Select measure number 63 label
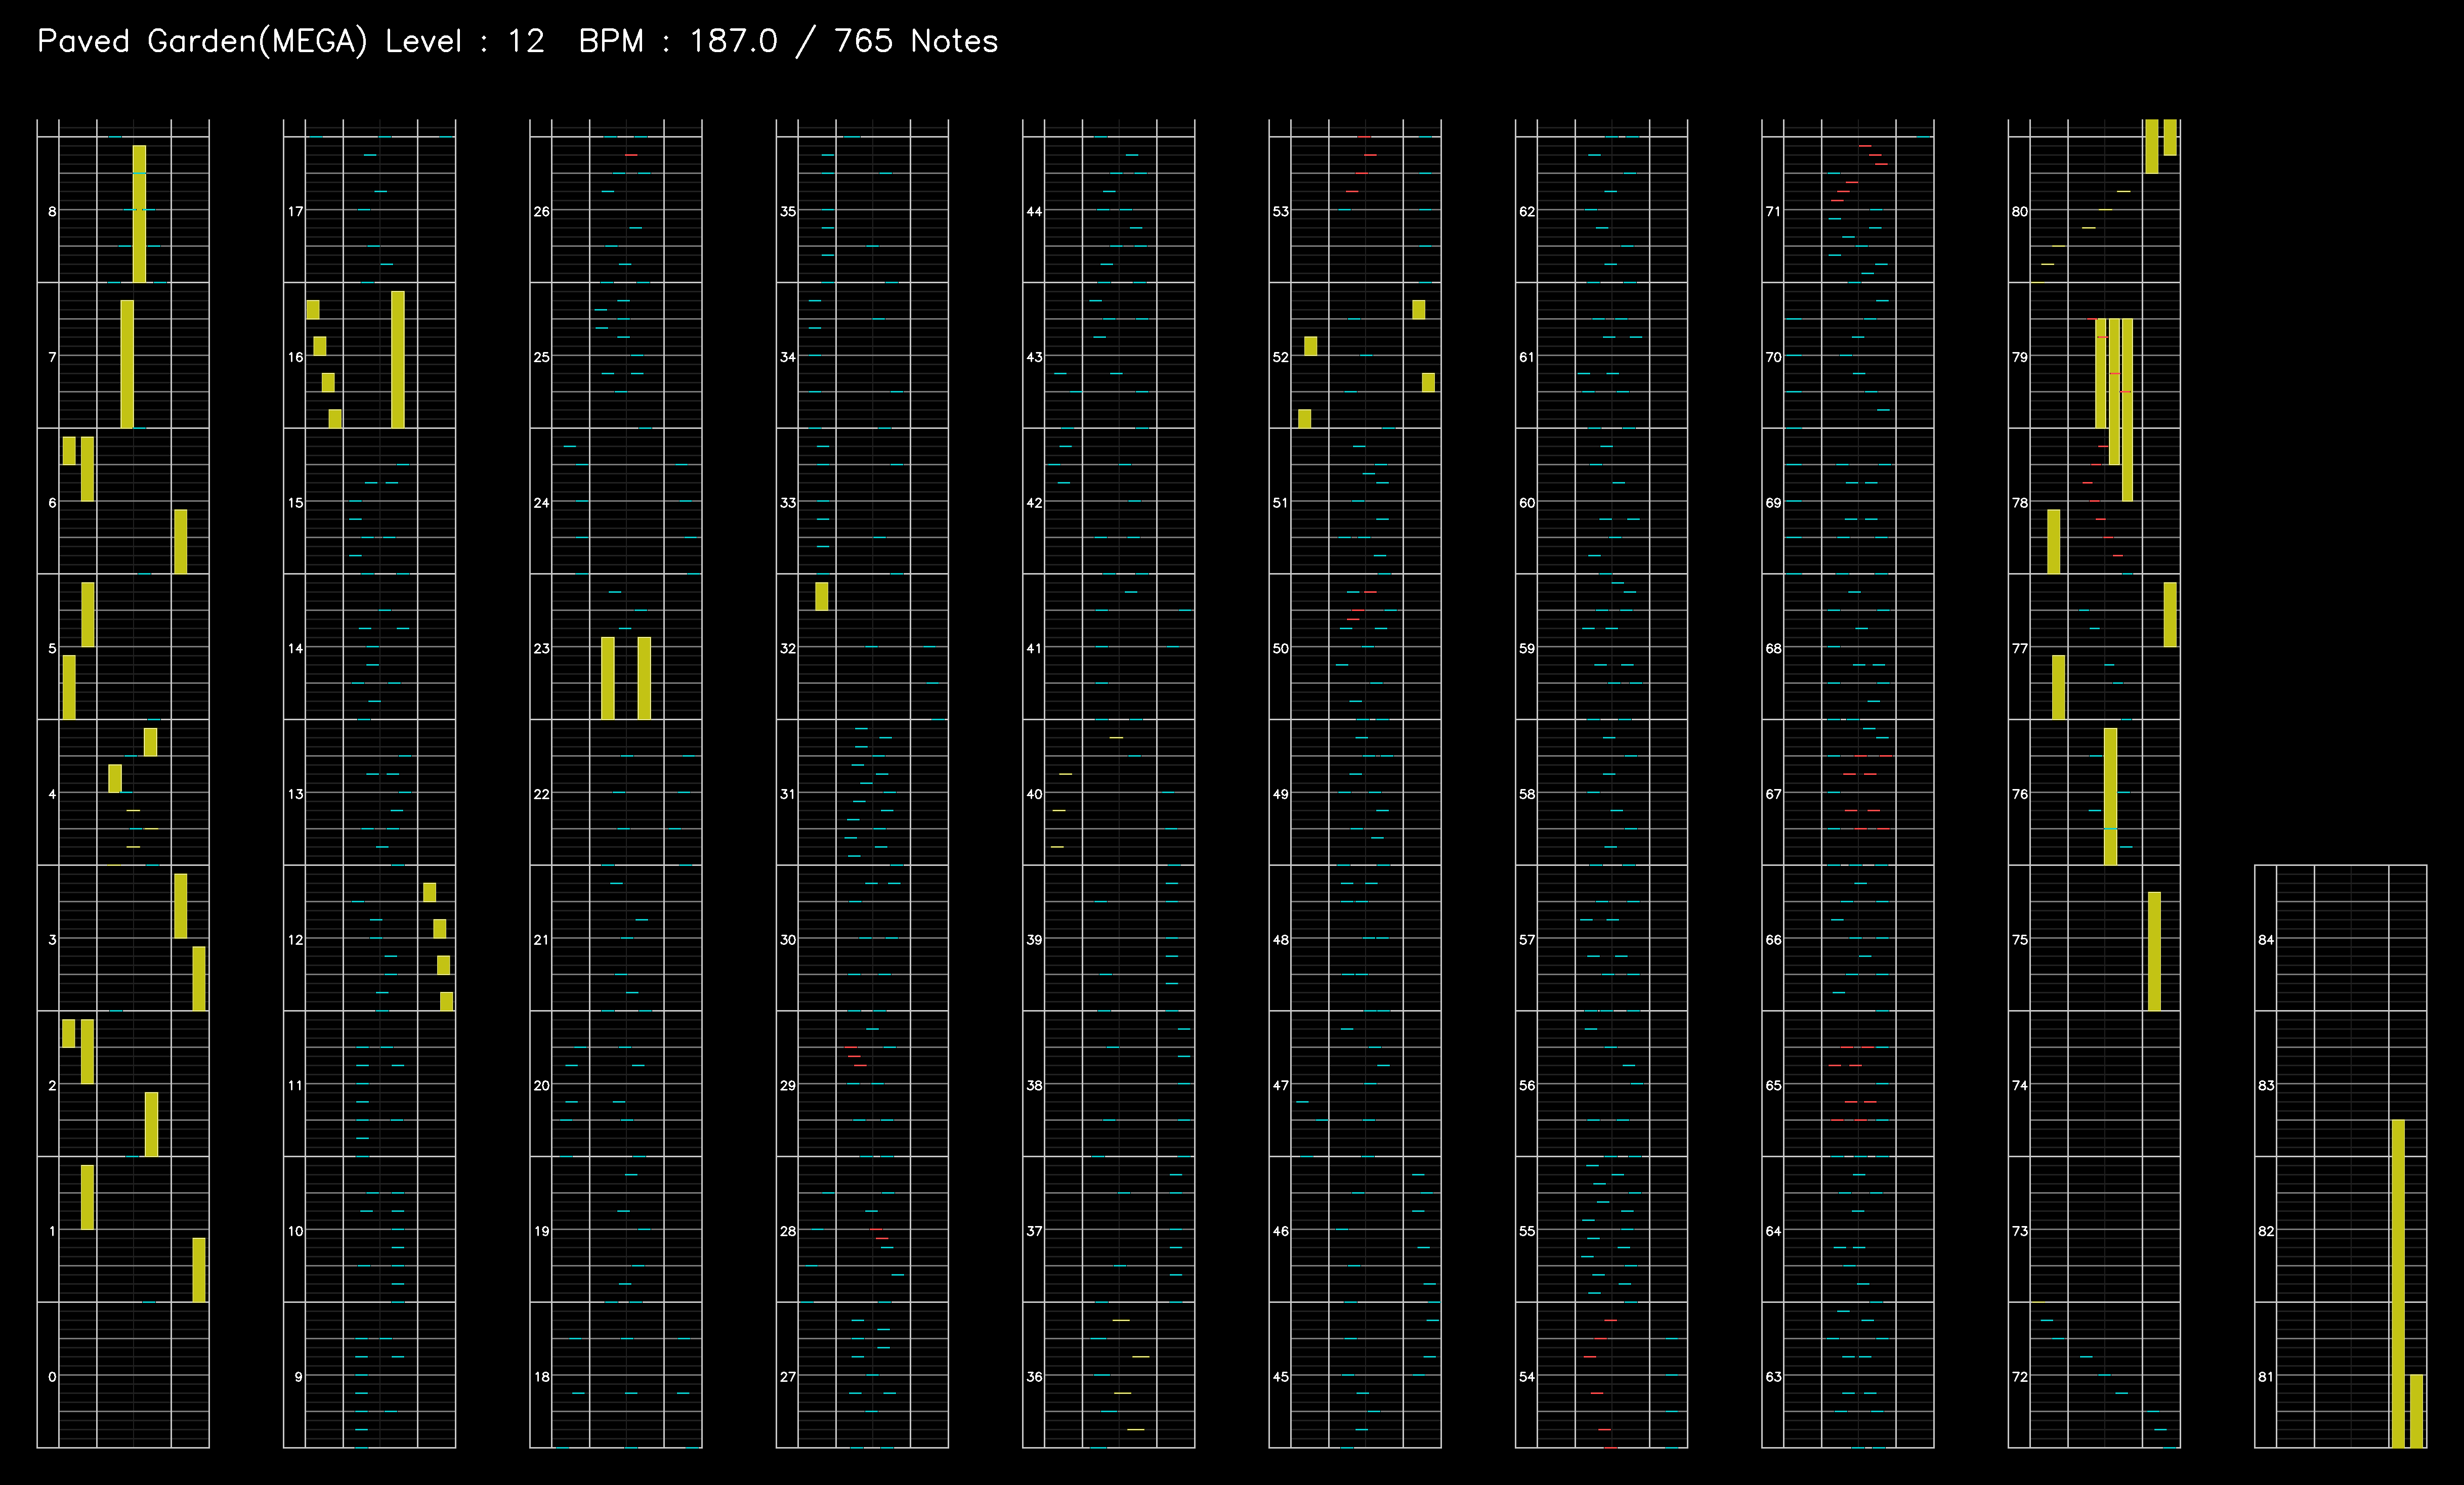The height and width of the screenshot is (1485, 2464). (x=1773, y=1377)
